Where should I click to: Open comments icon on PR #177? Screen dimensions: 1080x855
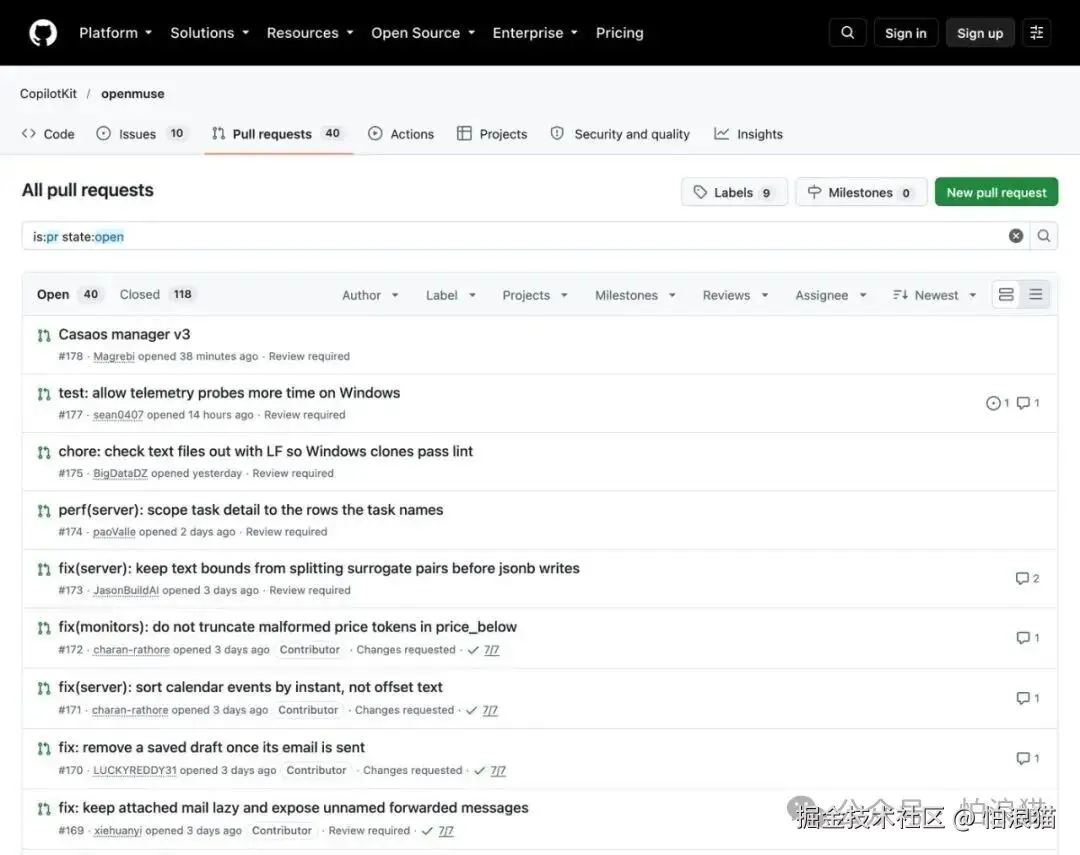tap(1028, 403)
